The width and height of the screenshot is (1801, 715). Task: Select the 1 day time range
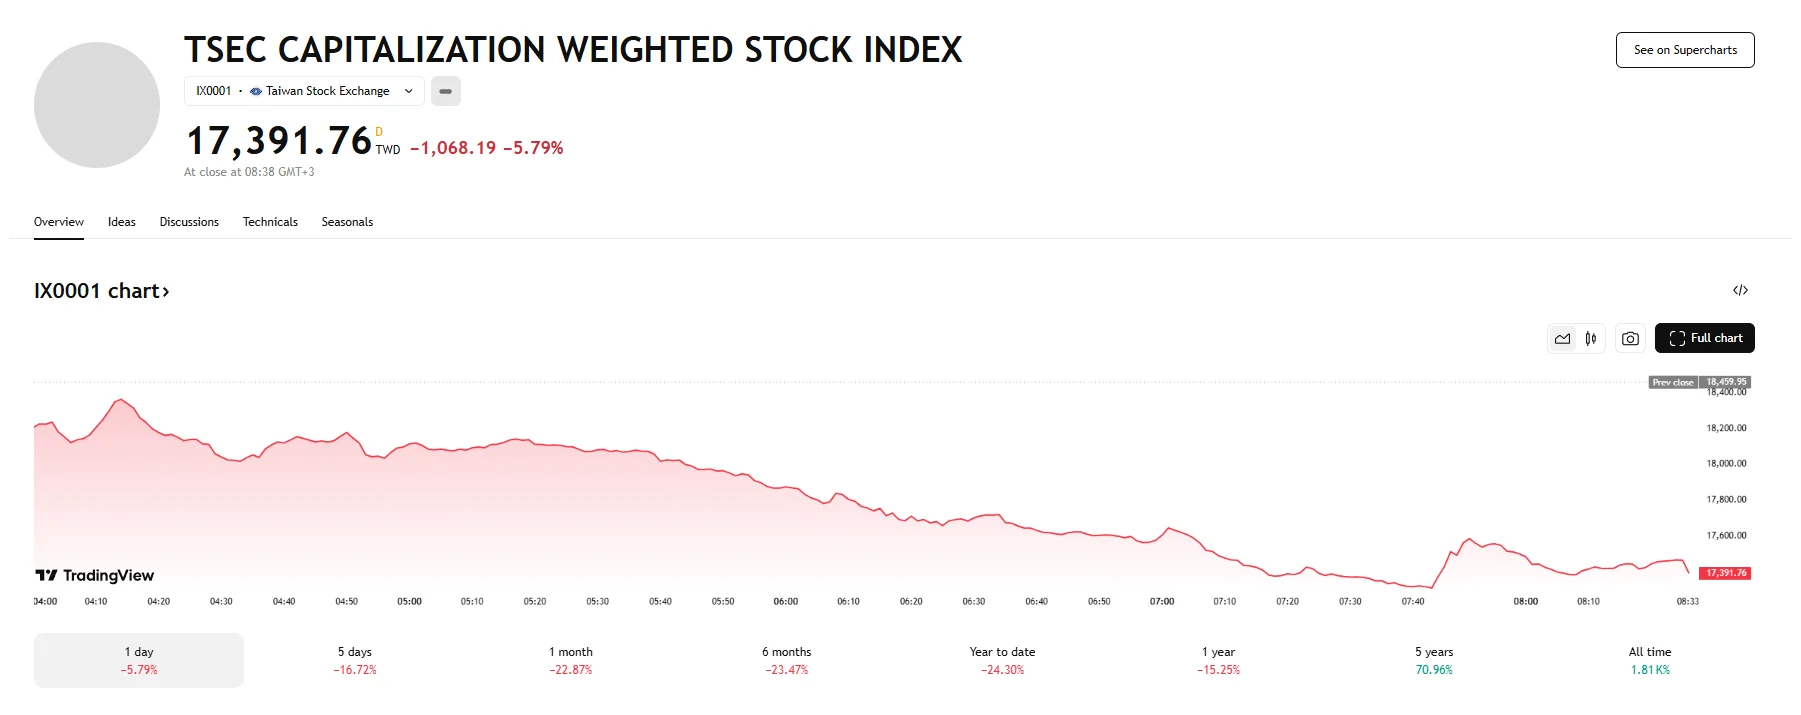tap(139, 660)
